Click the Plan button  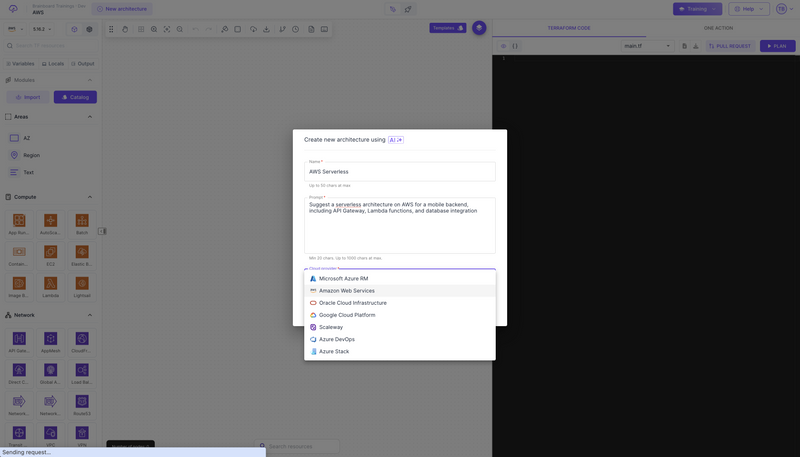(777, 46)
